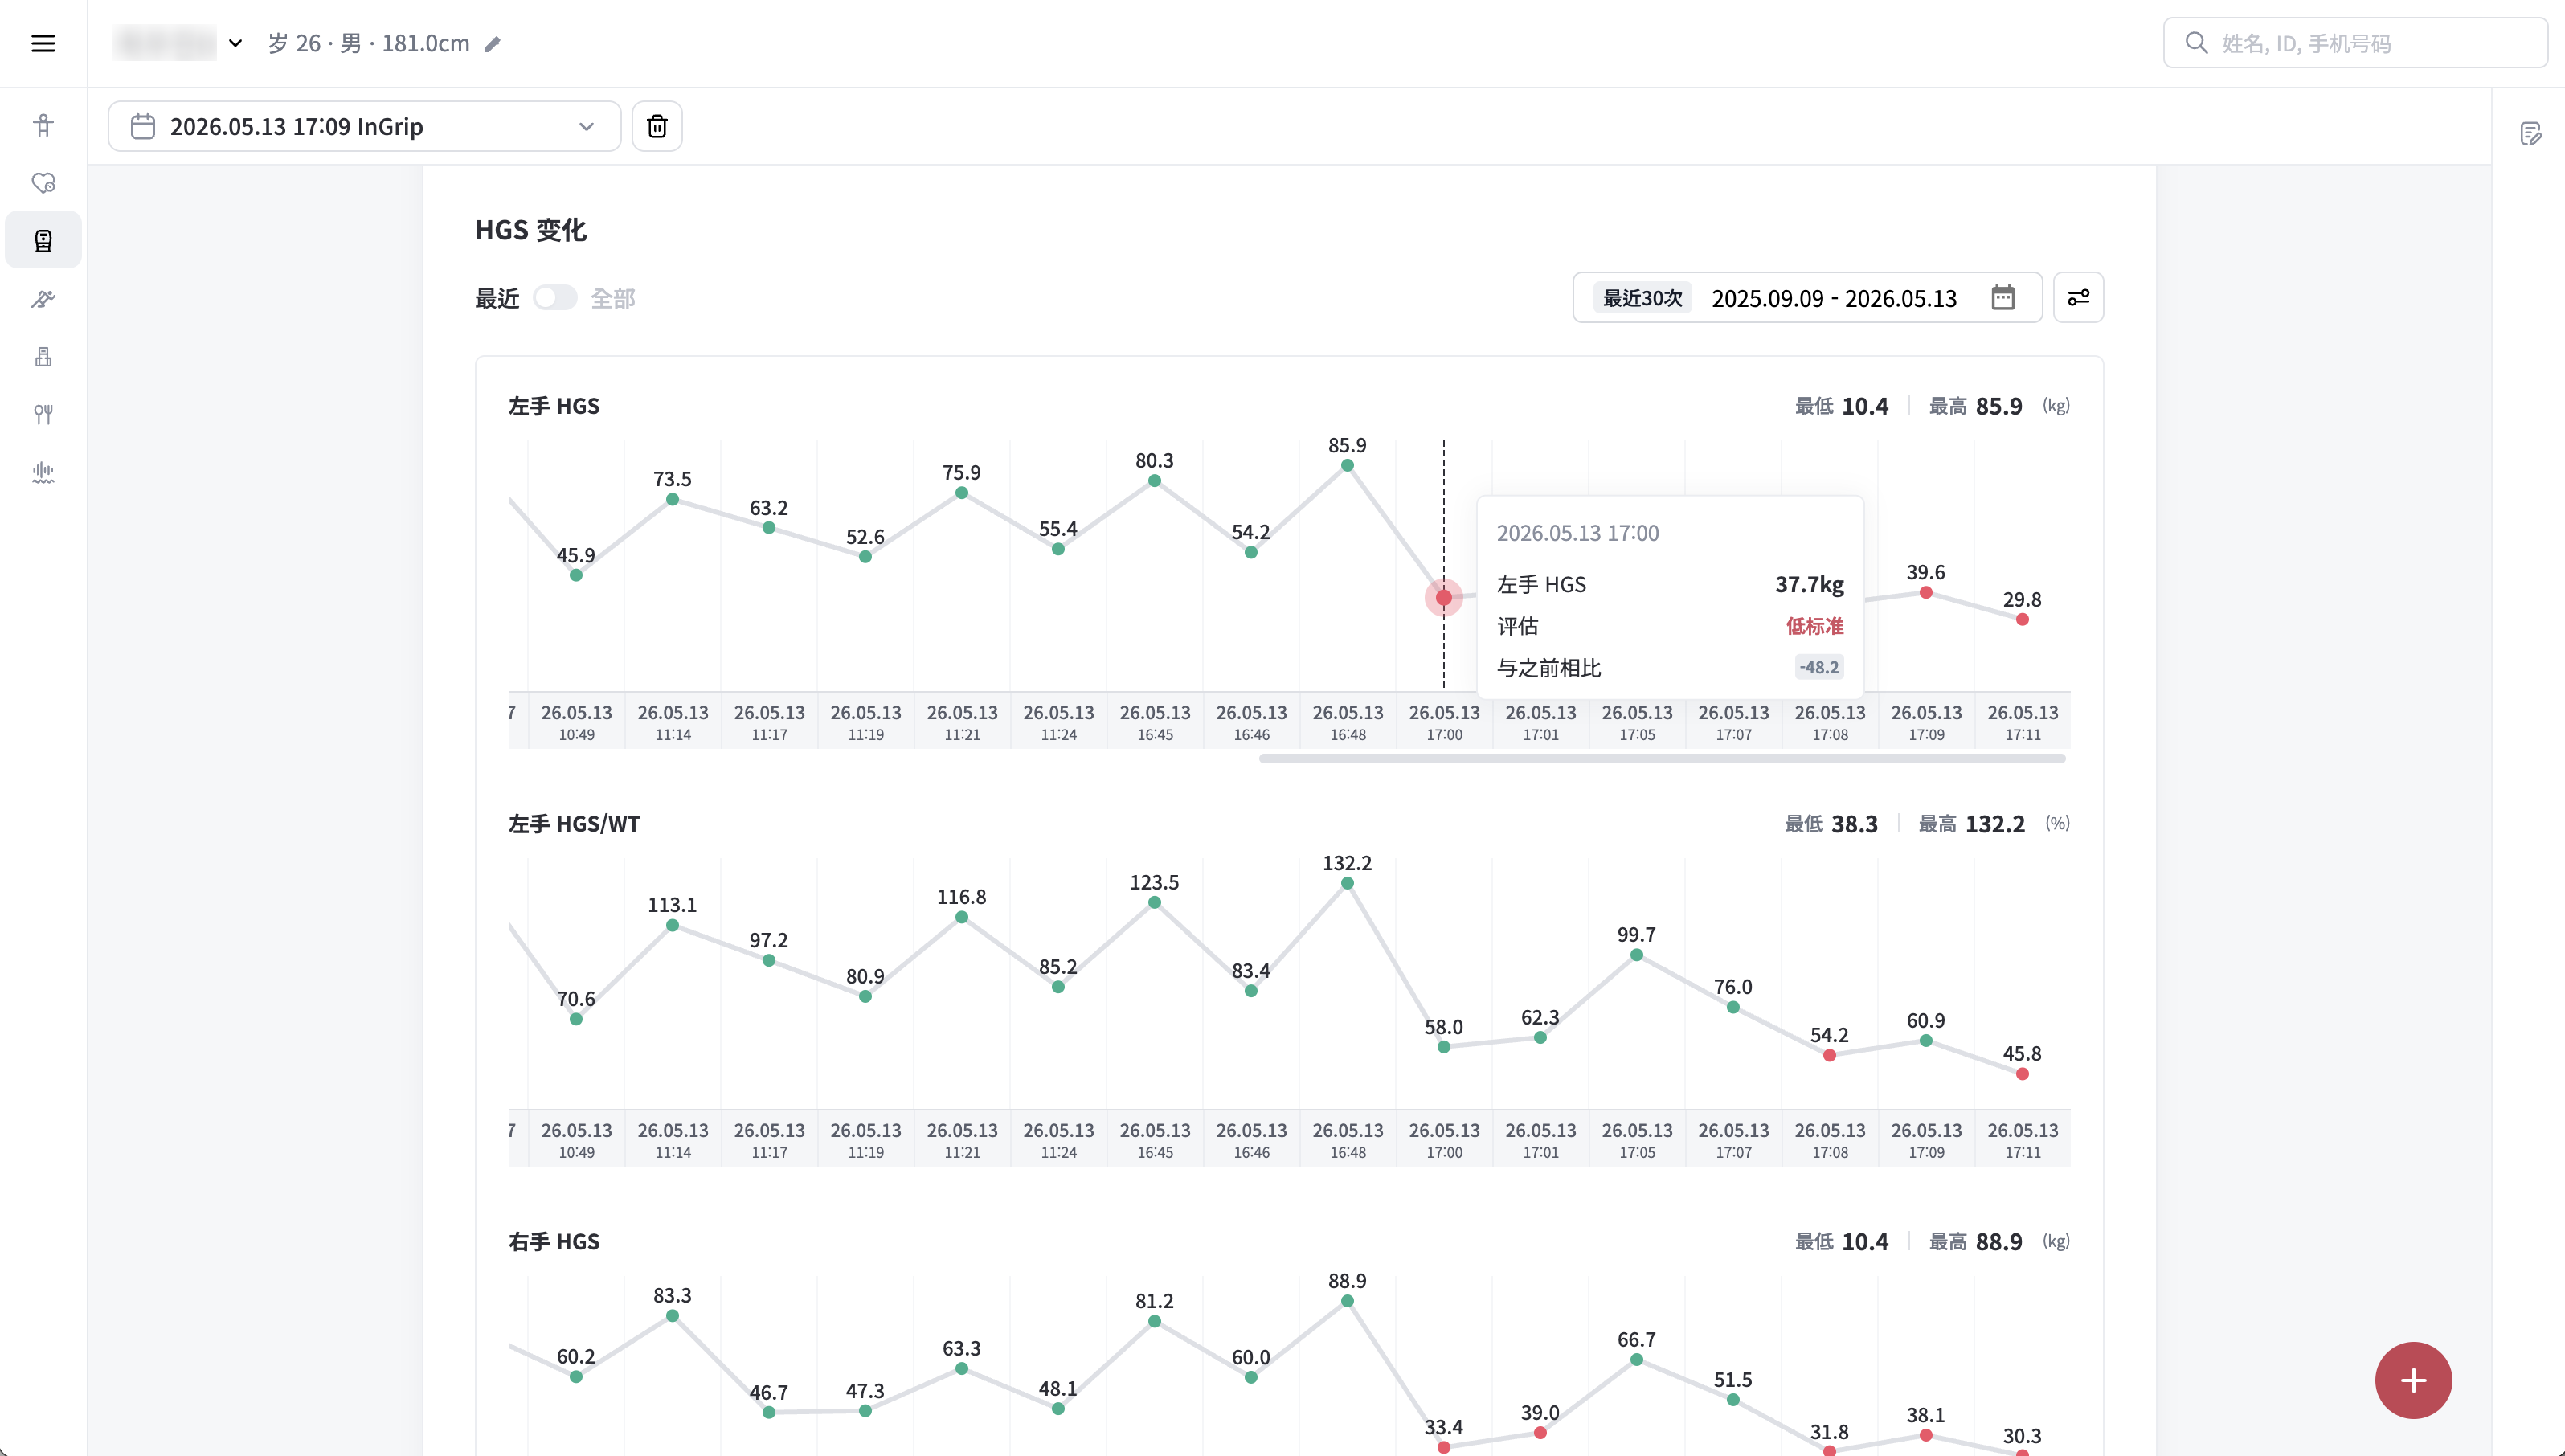Edit patient info with pencil icon

492,44
